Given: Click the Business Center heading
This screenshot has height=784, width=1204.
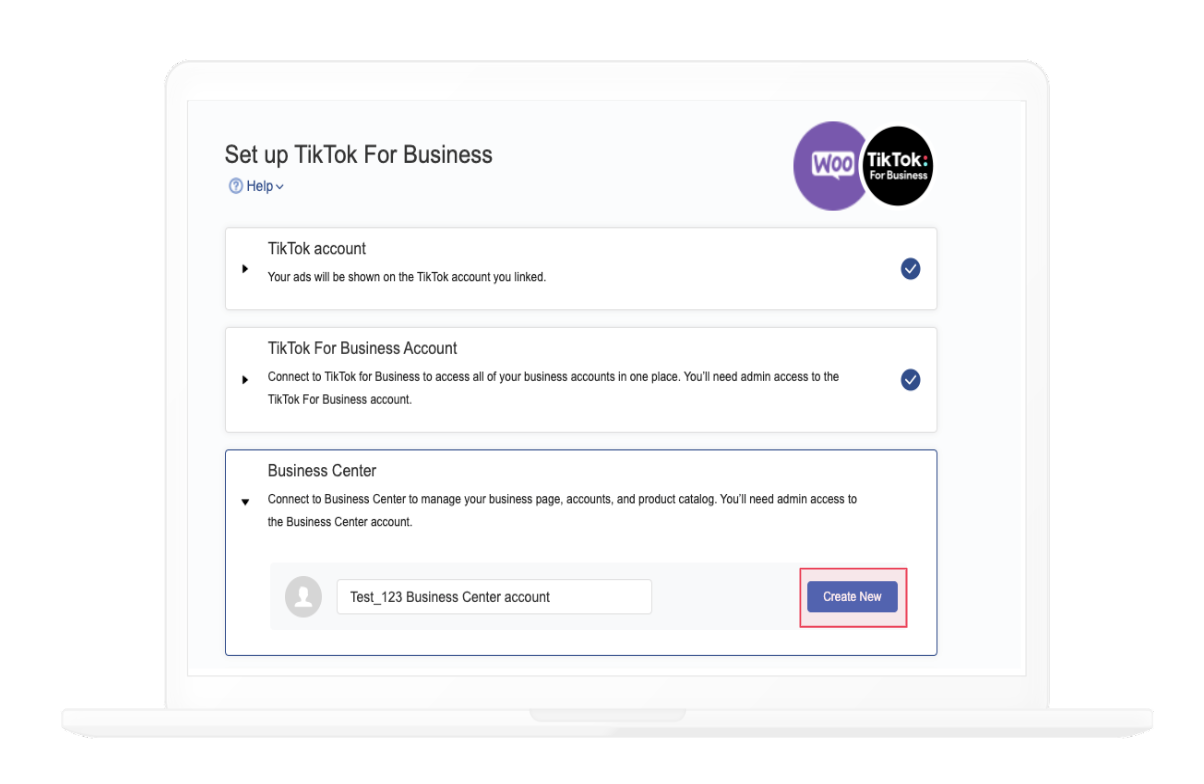Looking at the screenshot, I should click(322, 470).
